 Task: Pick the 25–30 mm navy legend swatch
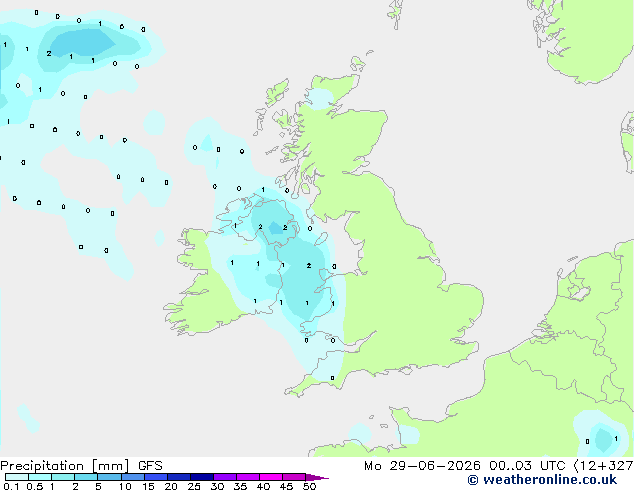point(202,477)
